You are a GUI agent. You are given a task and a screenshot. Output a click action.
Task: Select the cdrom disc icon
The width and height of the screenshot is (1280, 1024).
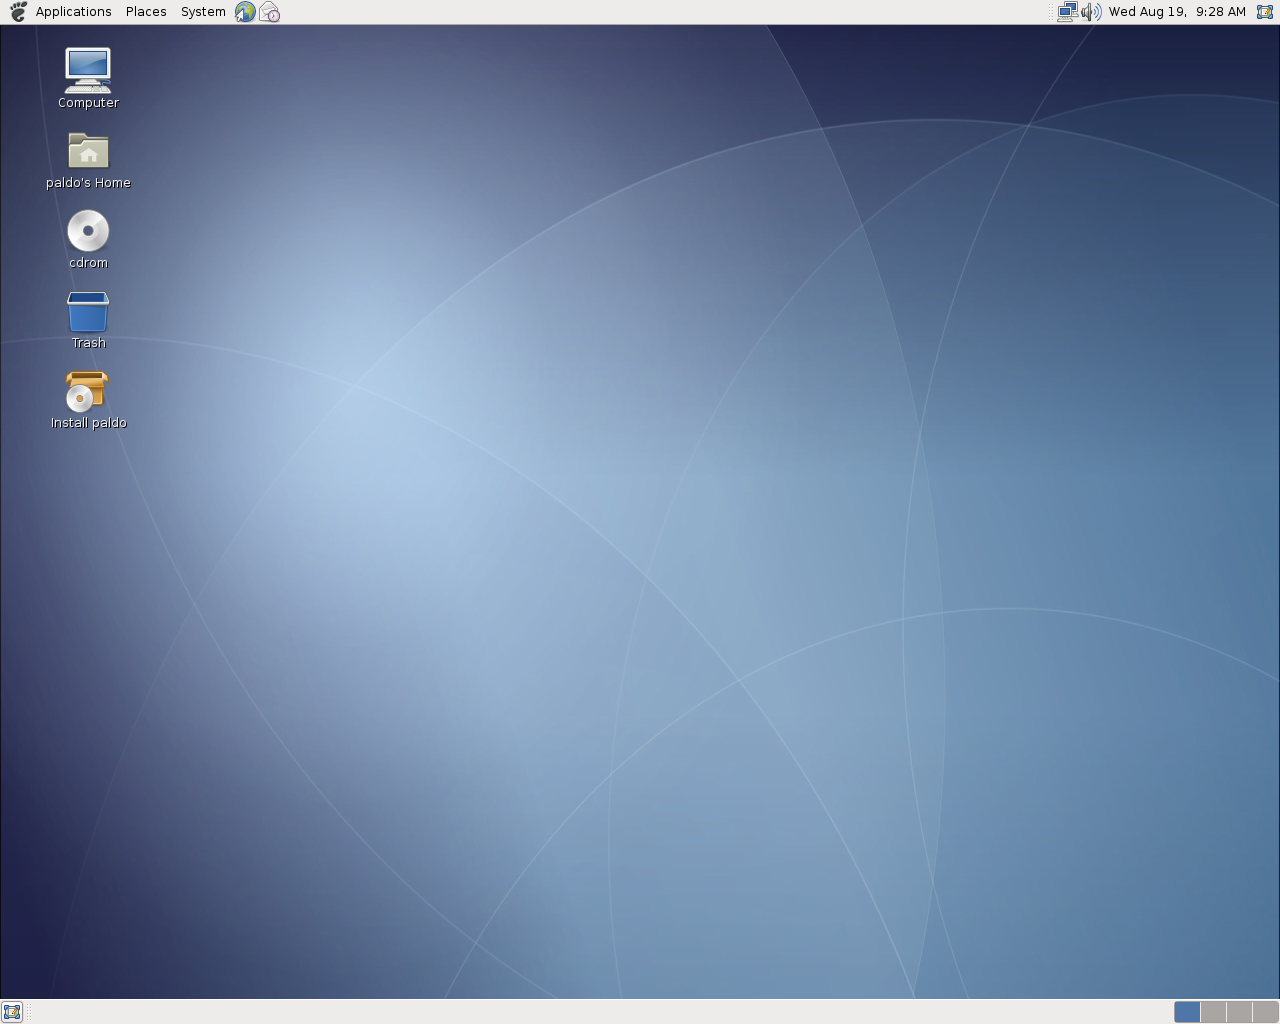[x=88, y=231]
